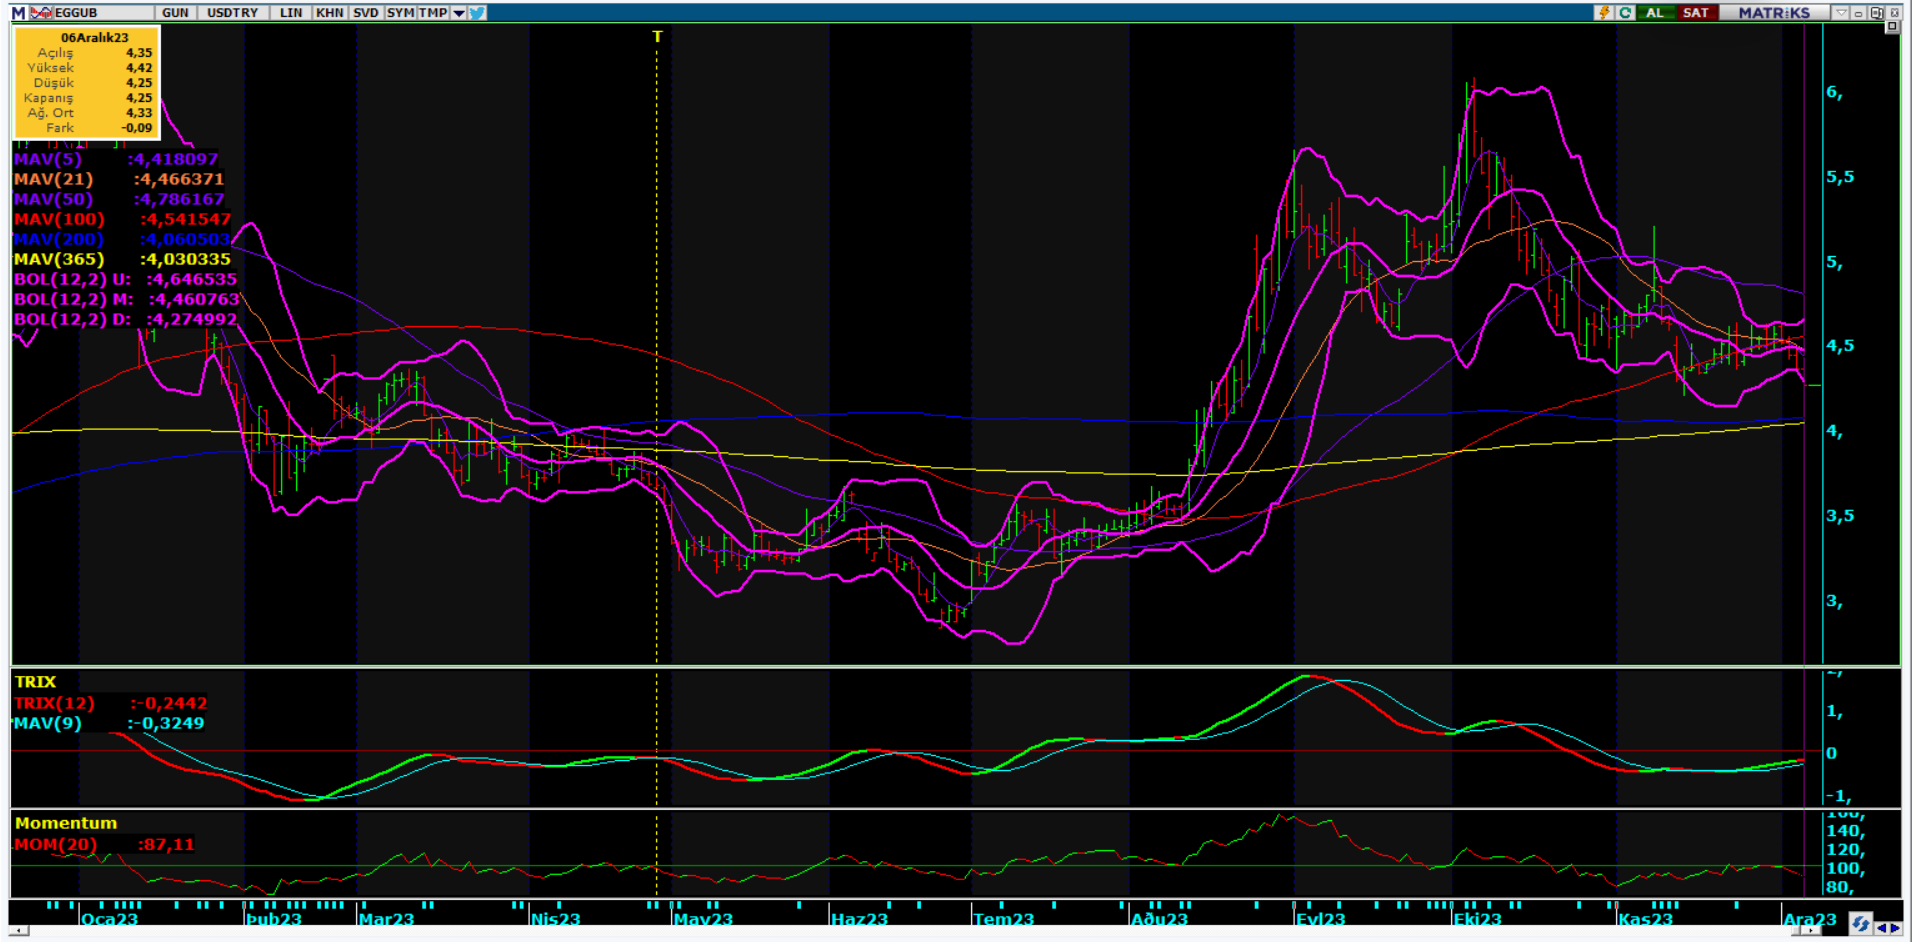Click the May23 date axis label
The image size is (1912, 942).
pyautogui.click(x=703, y=919)
